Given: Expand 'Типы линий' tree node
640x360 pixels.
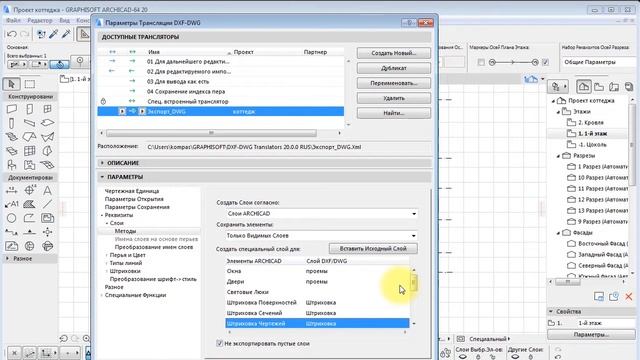Looking at the screenshot, I should click(107, 263).
